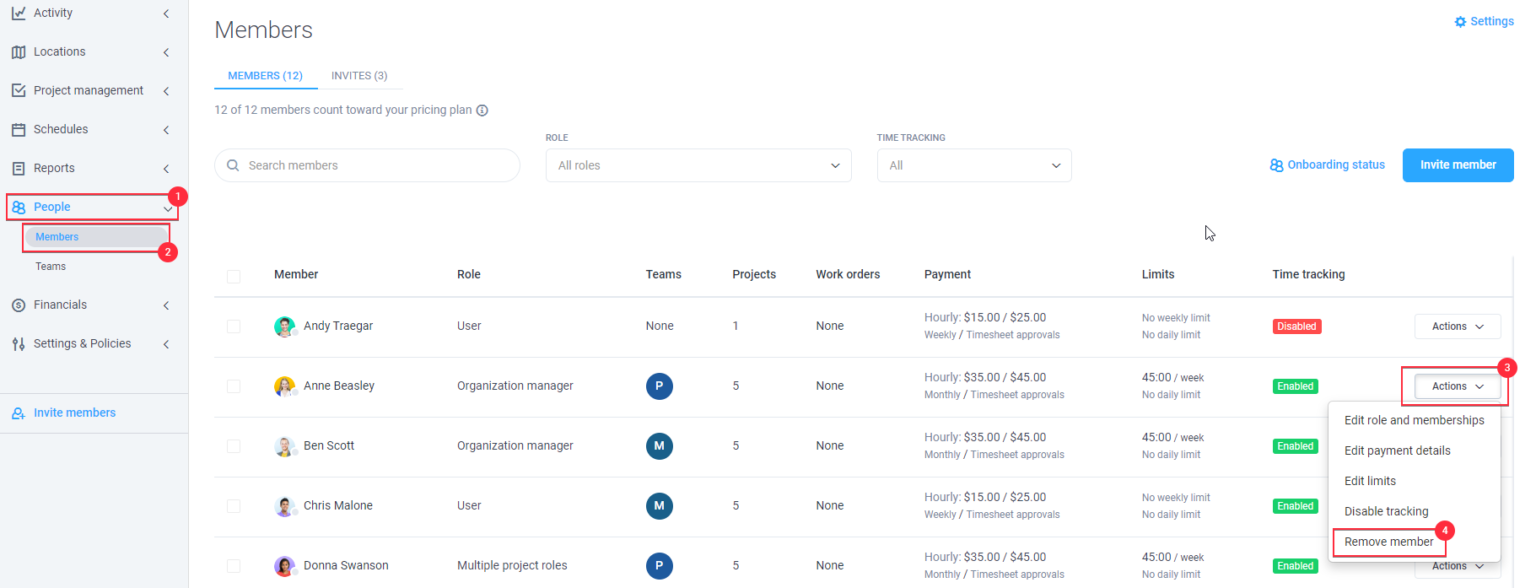Expand the Time tracking filter dropdown
The width and height of the screenshot is (1536, 588).
(973, 164)
